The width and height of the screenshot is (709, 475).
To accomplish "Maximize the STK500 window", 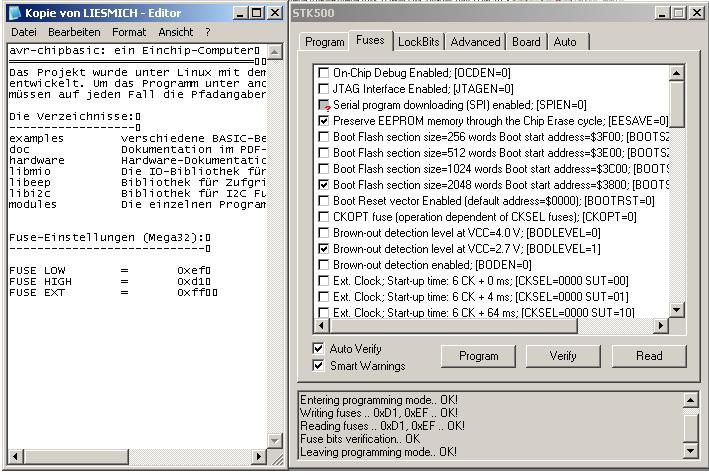I will point(678,12).
